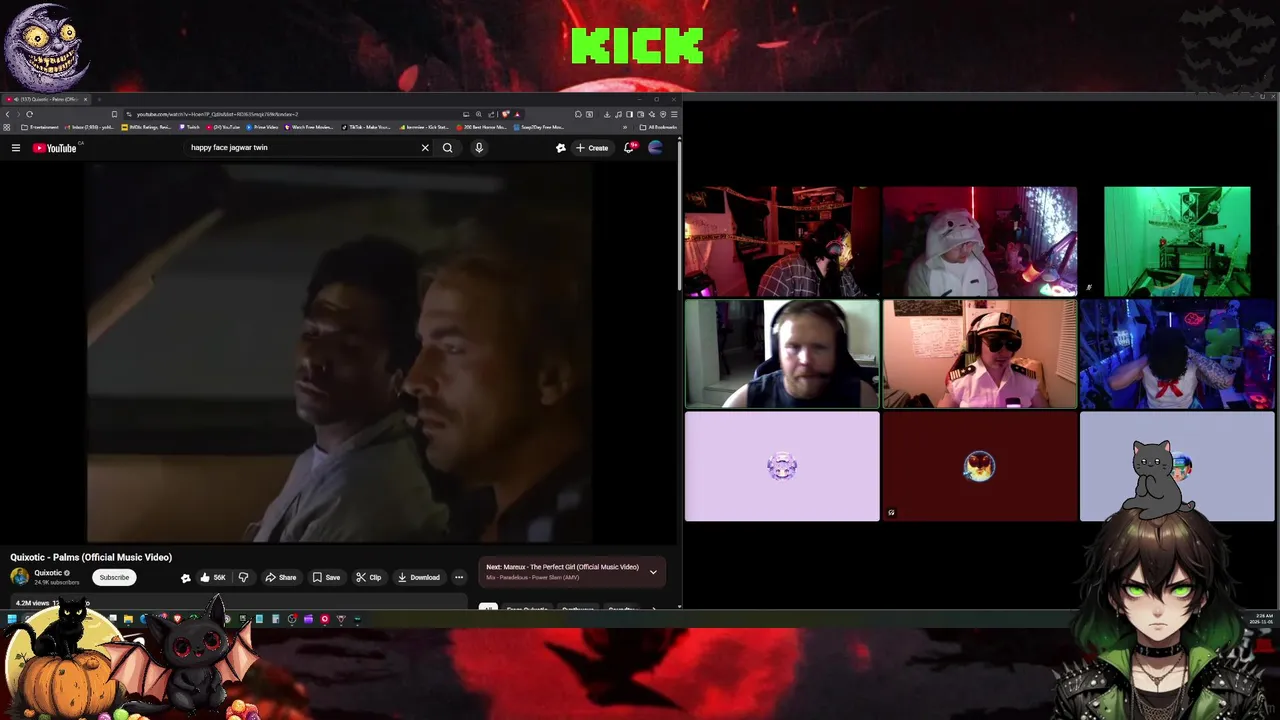Click the Clip scissors button
This screenshot has width=1280, height=720.
click(x=369, y=577)
